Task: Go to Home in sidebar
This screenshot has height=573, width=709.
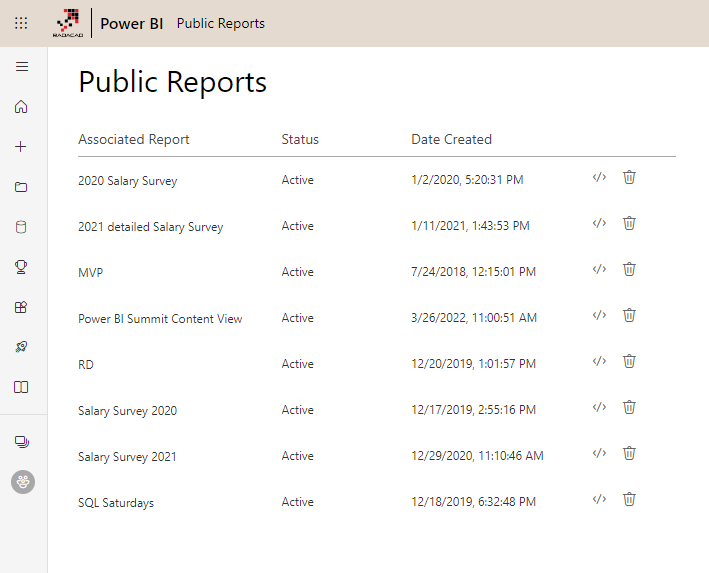Action: click(x=22, y=107)
